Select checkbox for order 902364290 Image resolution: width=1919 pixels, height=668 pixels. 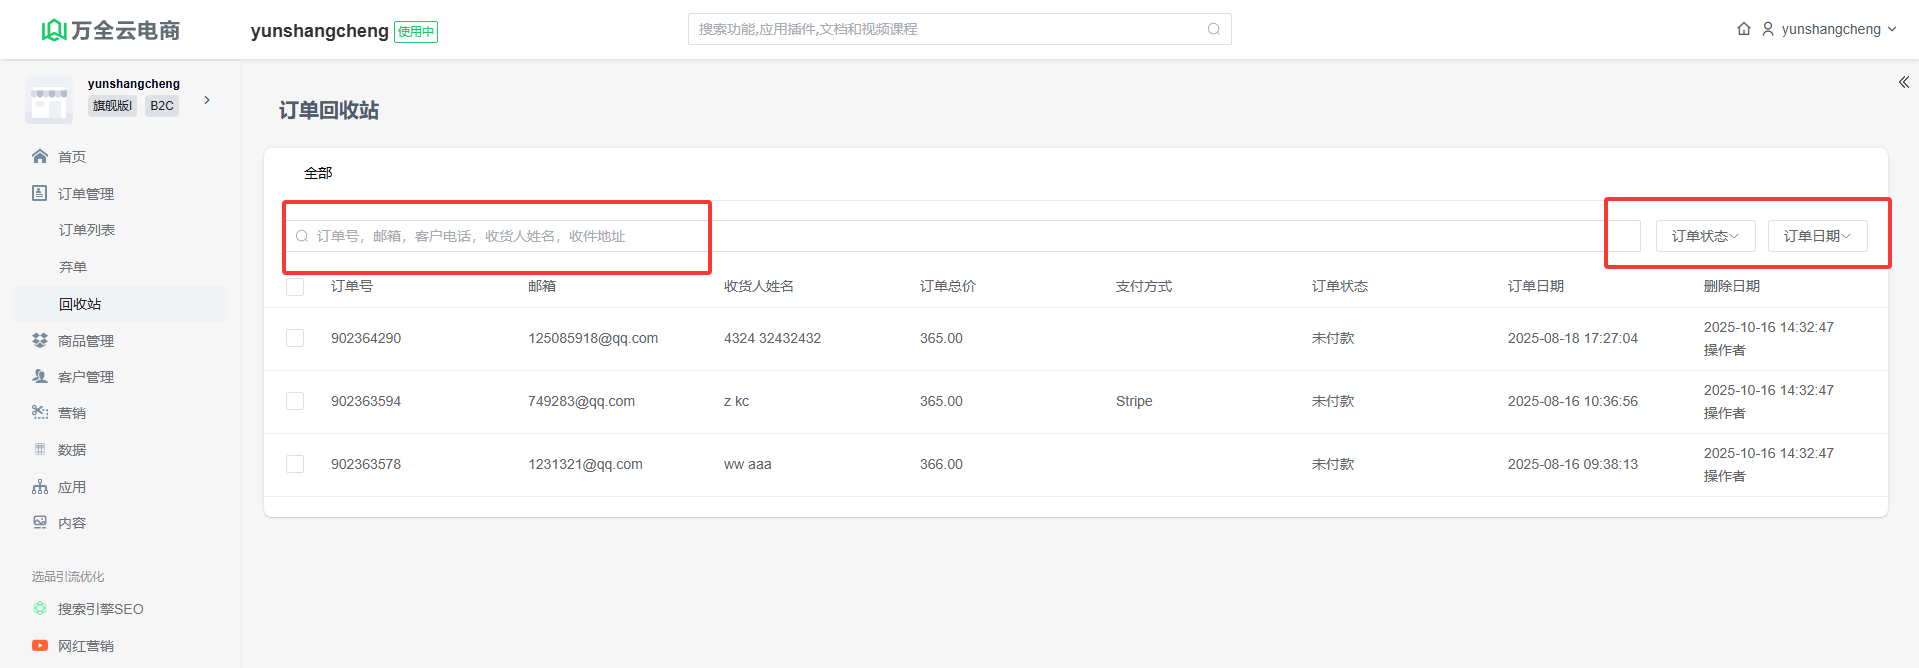coord(295,338)
